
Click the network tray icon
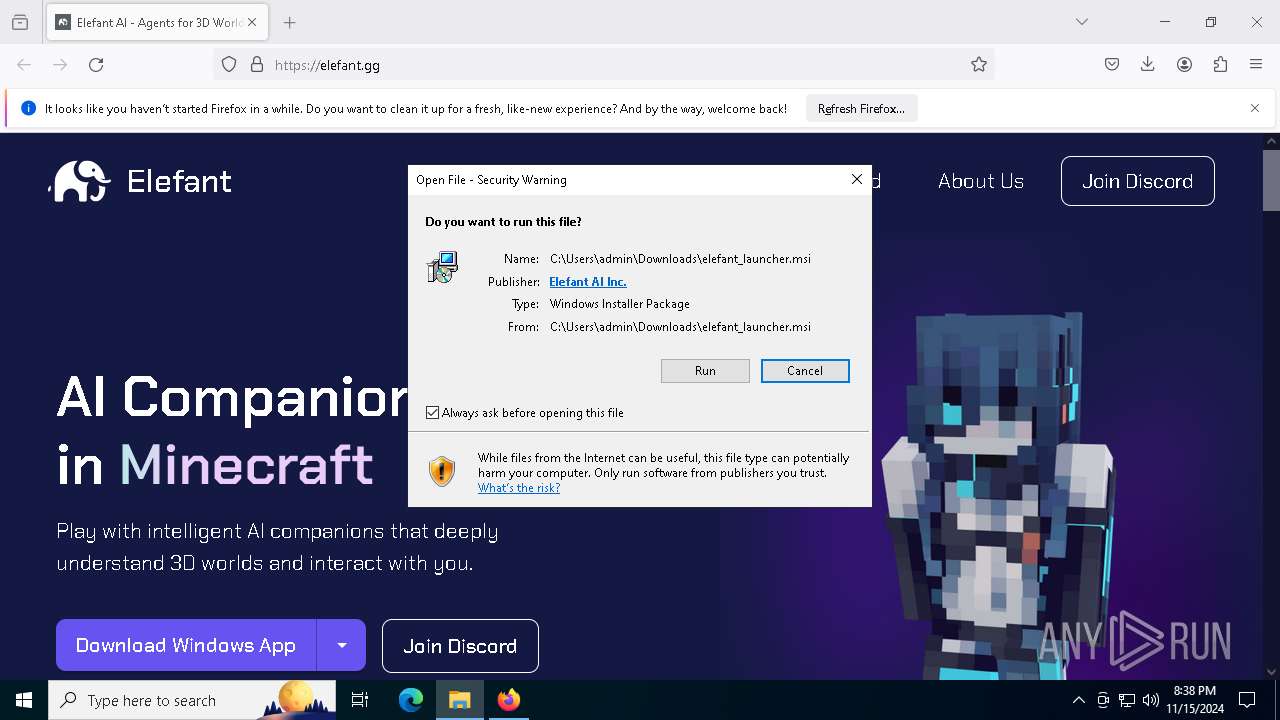pyautogui.click(x=1127, y=700)
